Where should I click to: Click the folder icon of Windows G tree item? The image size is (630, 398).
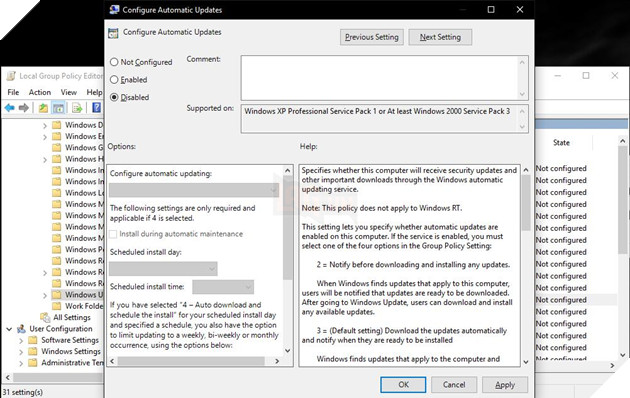[57, 147]
